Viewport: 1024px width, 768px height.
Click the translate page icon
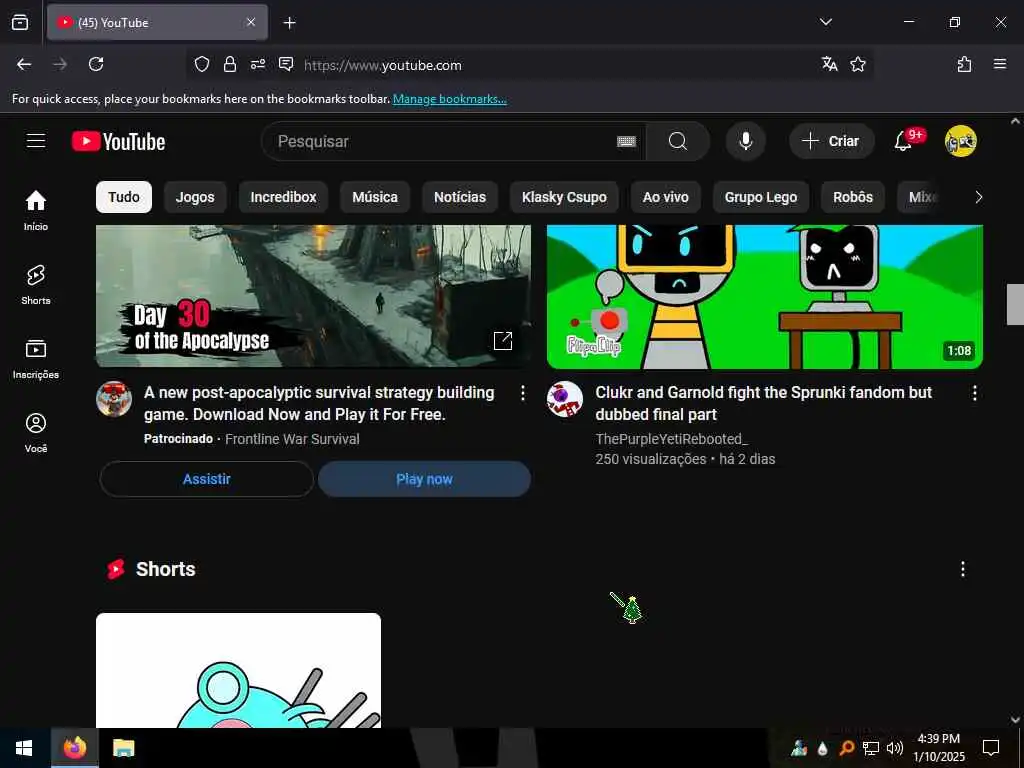click(x=829, y=64)
